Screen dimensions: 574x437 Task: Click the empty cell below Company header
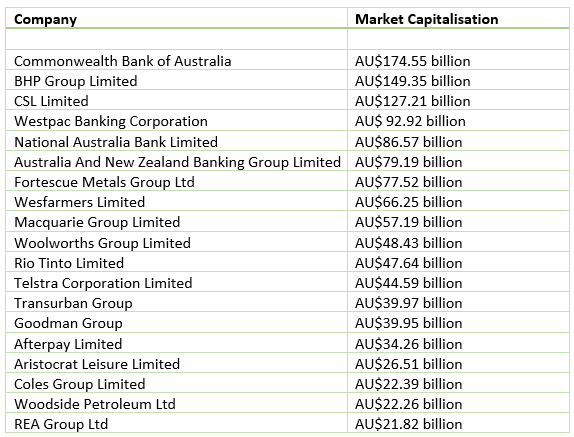point(176,39)
